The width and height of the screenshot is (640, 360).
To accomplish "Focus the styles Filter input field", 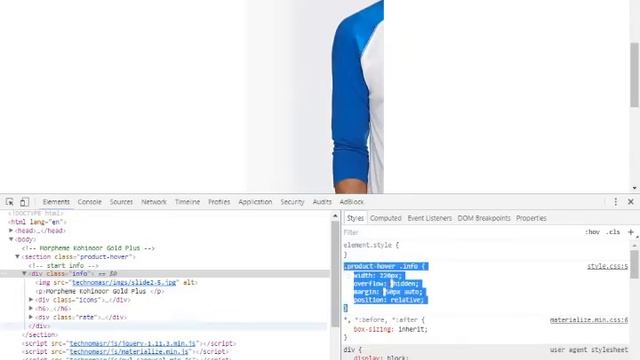I will tap(461, 232).
